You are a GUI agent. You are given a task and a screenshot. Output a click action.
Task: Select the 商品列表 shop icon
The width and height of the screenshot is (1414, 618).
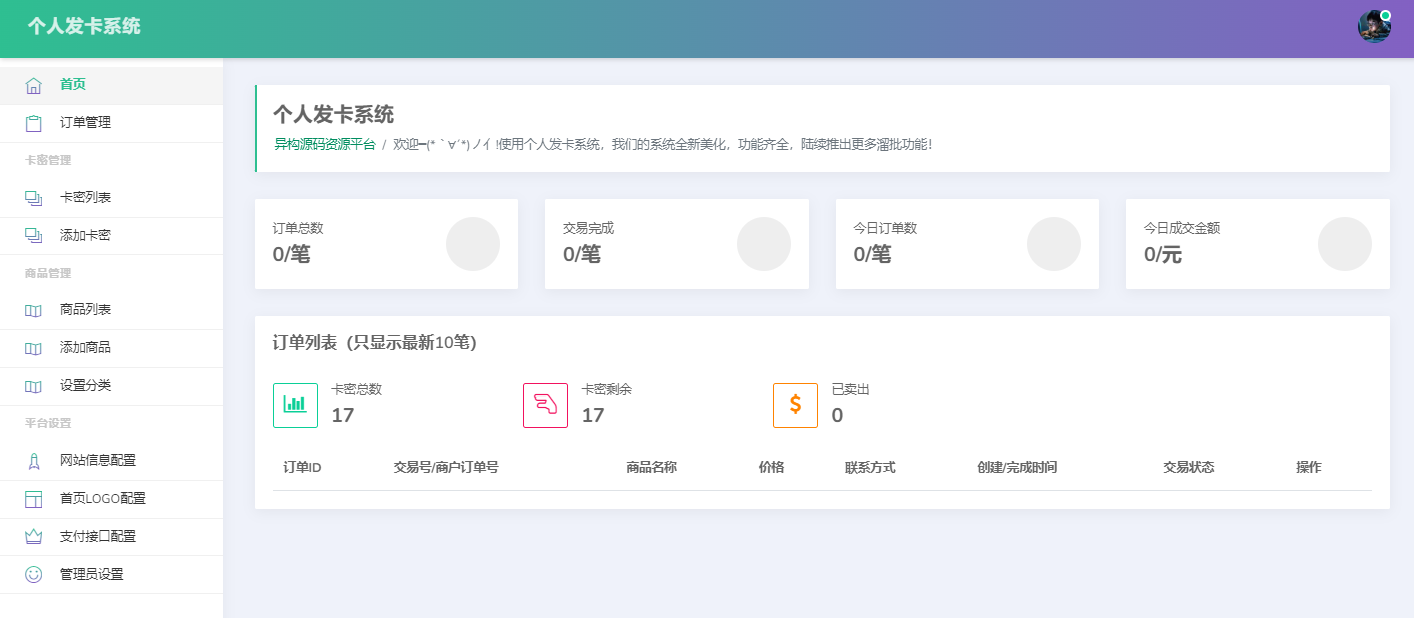pyautogui.click(x=35, y=310)
